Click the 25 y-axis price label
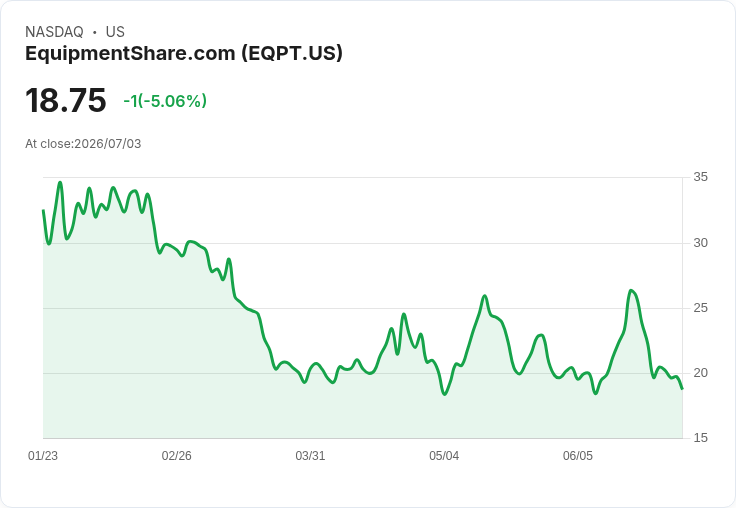The image size is (736, 508). pyautogui.click(x=700, y=308)
